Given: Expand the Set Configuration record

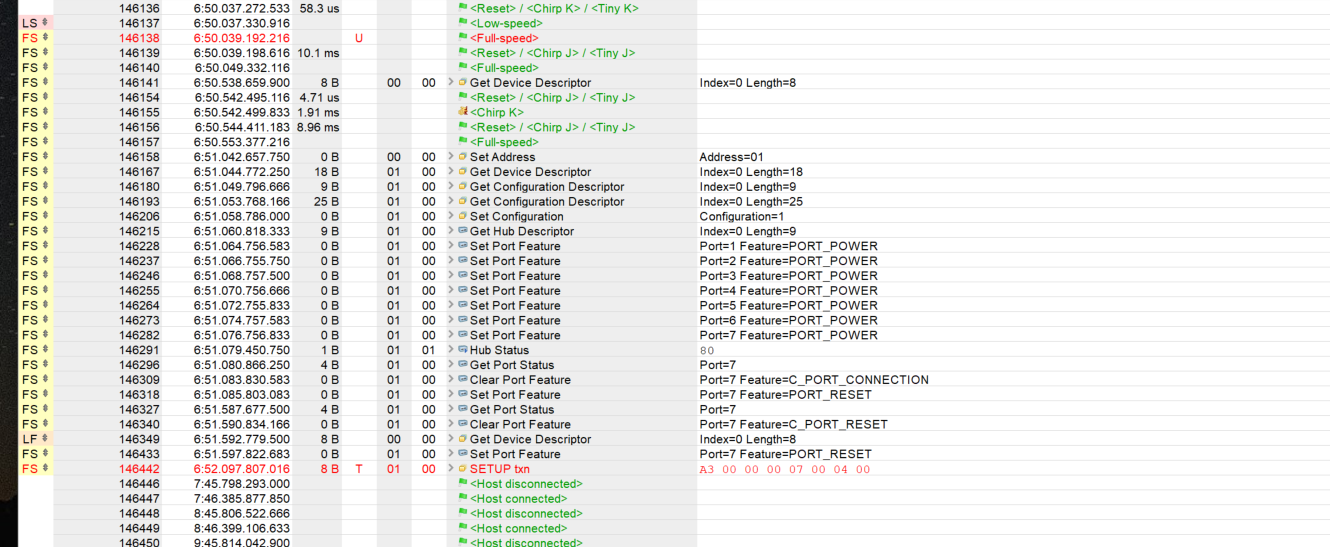Looking at the screenshot, I should 451,216.
